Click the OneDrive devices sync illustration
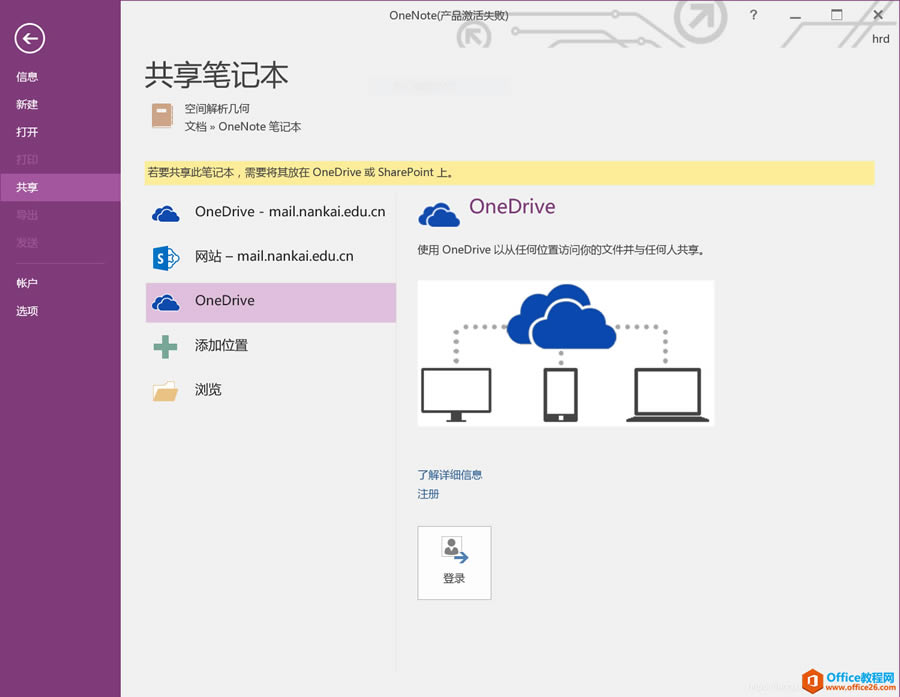The image size is (900, 697). [565, 352]
